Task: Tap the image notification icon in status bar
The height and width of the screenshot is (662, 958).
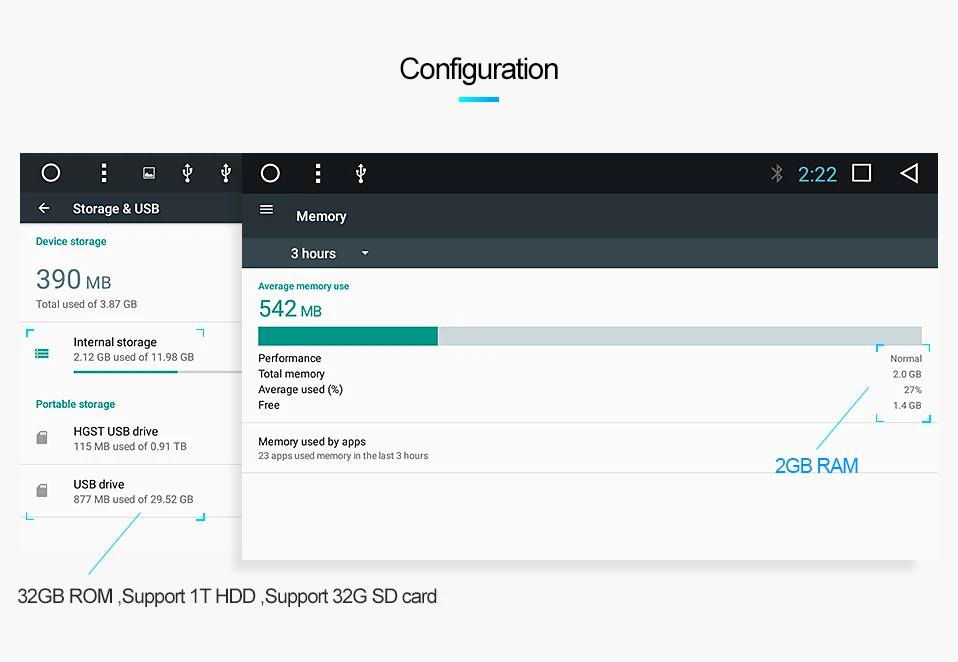Action: [x=148, y=173]
